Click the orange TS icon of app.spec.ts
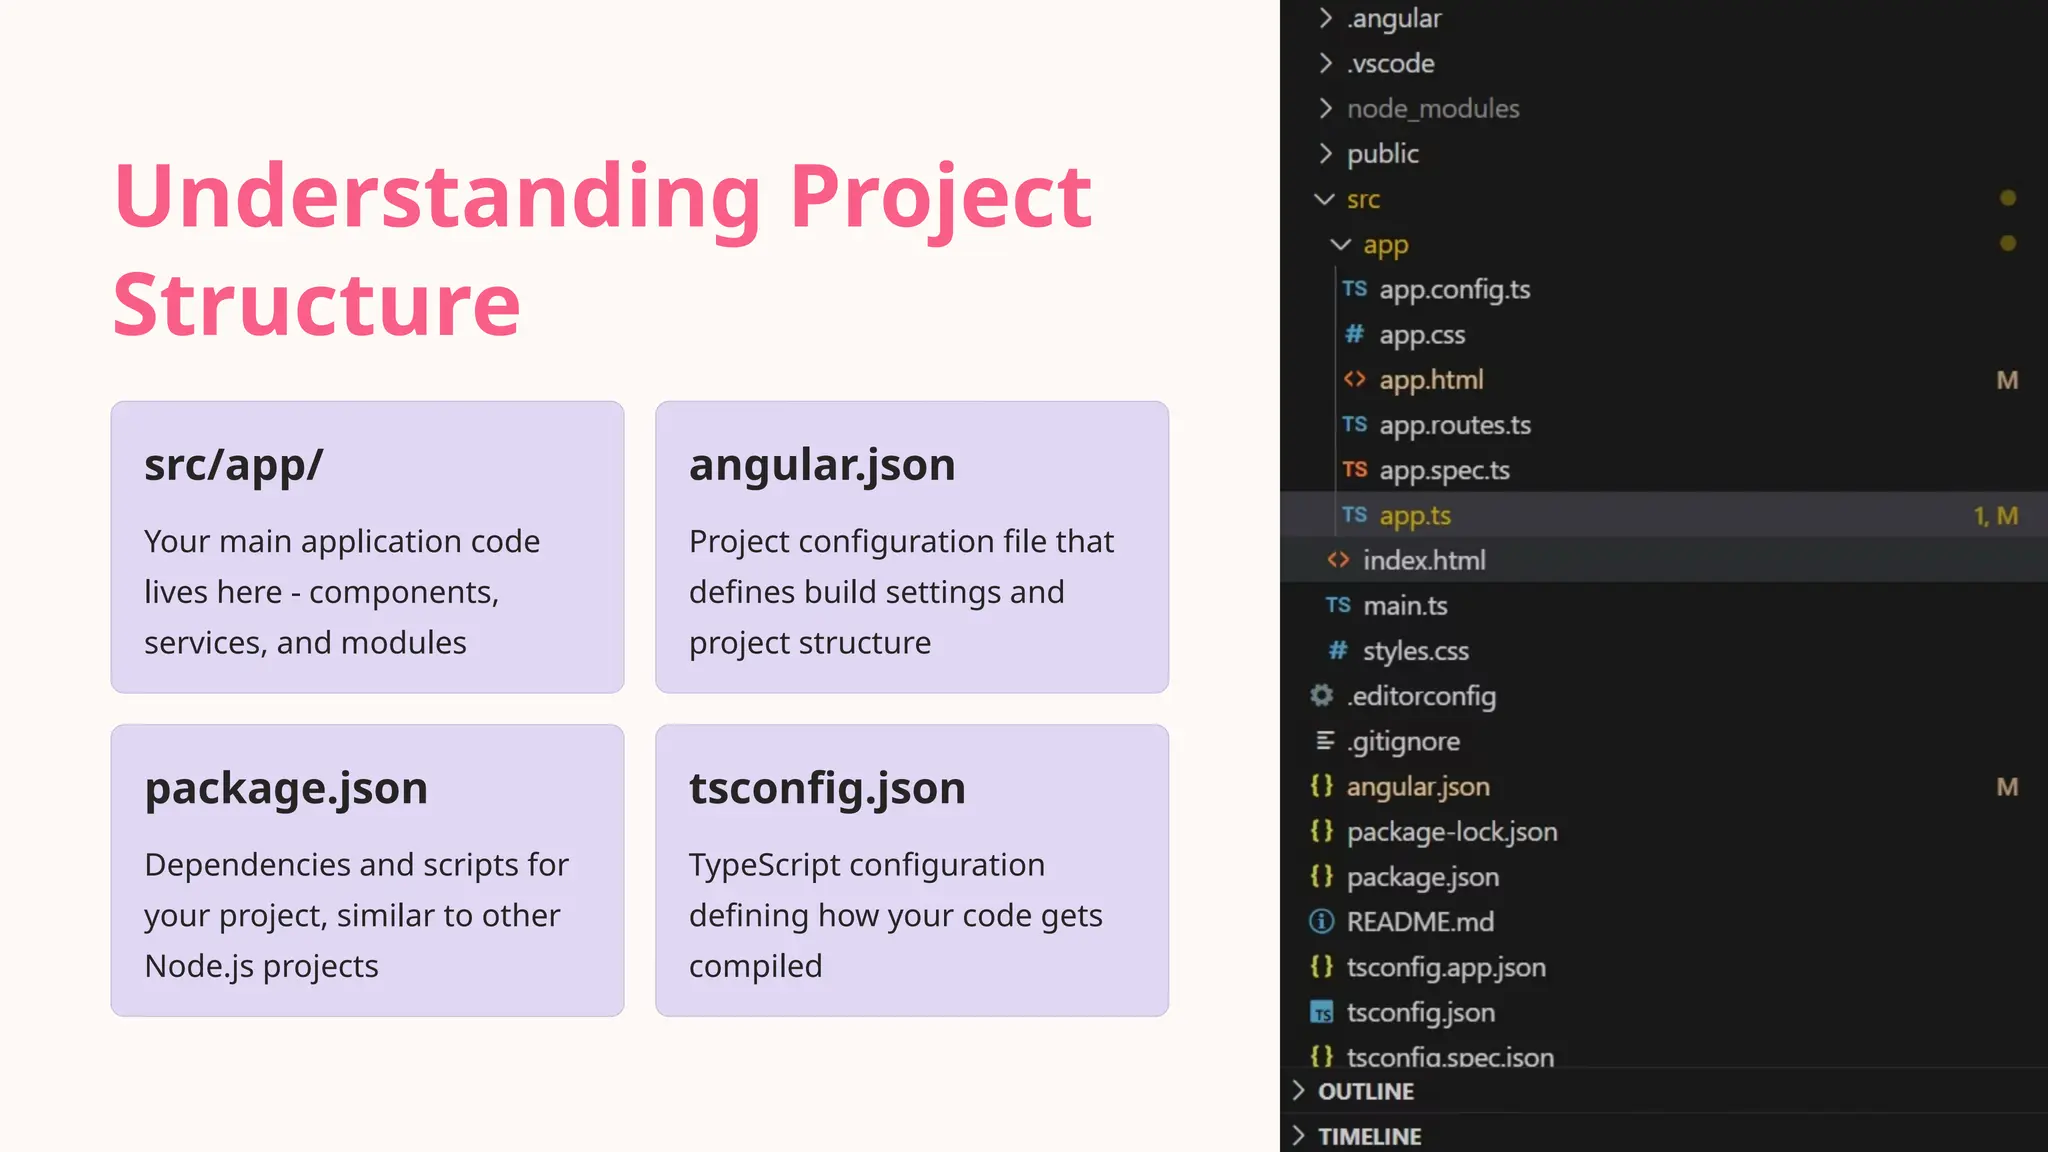This screenshot has width=2048, height=1152. tap(1354, 469)
